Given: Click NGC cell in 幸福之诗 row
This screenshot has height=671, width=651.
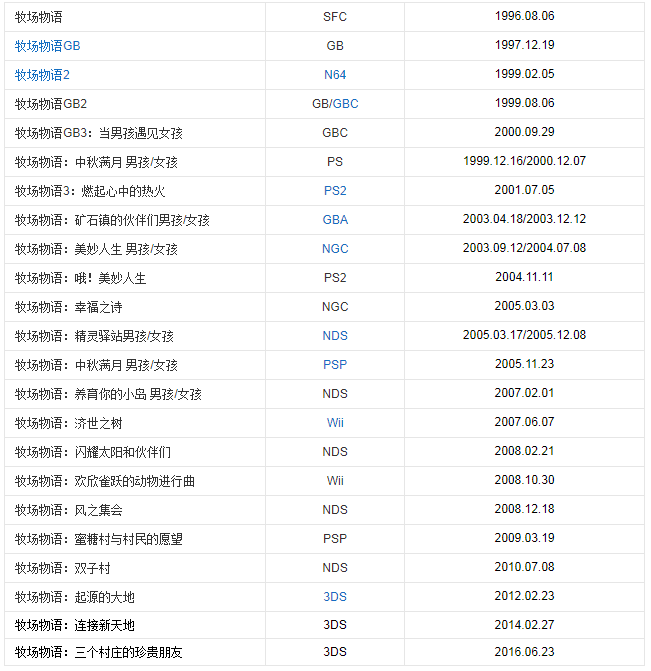Looking at the screenshot, I should (335, 307).
